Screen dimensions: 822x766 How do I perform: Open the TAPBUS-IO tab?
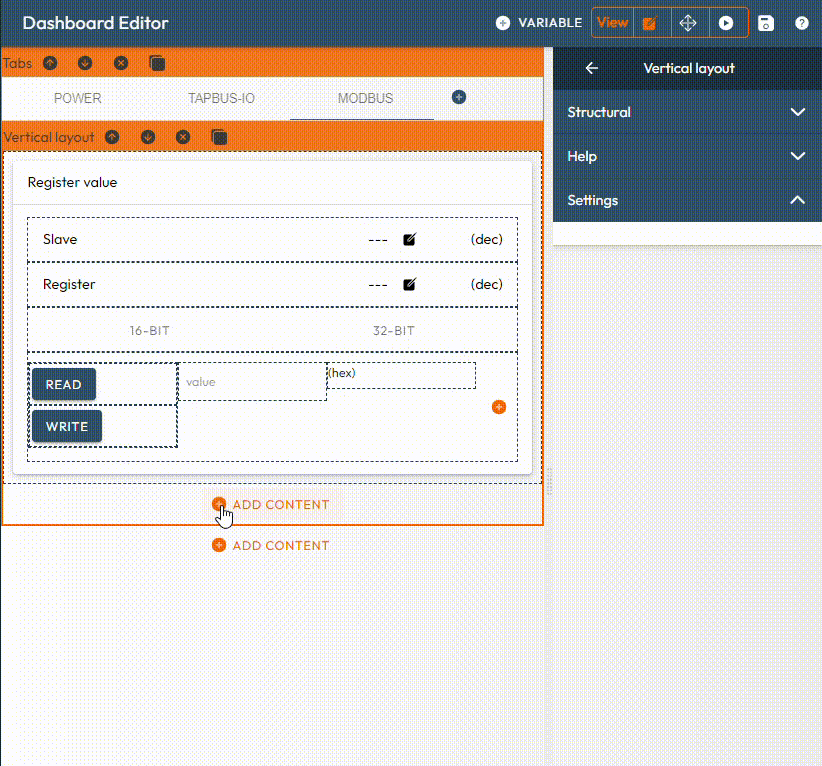click(x=220, y=98)
